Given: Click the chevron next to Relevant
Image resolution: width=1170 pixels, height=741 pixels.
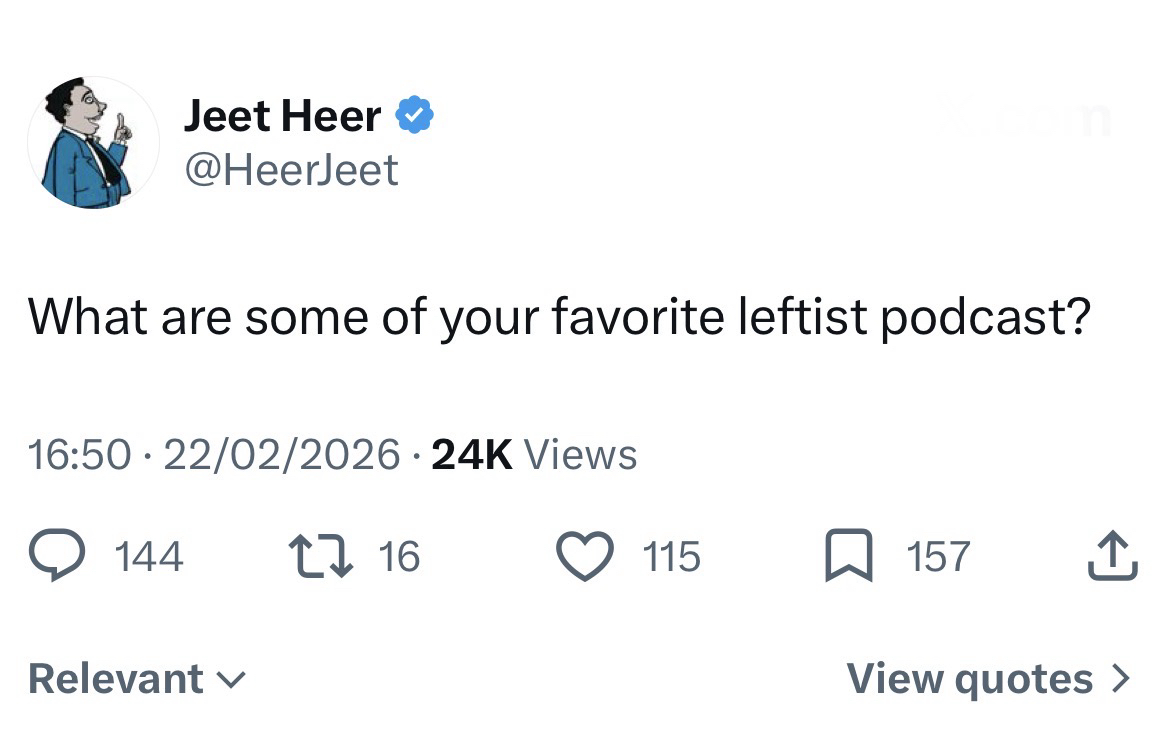Looking at the screenshot, I should (231, 680).
